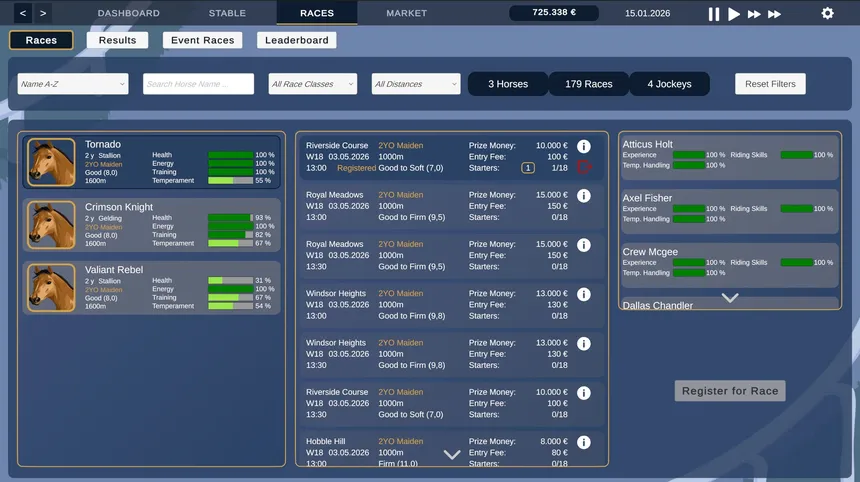
Task: Show info for Windsor Heights 13:00 race
Action: coord(584,294)
